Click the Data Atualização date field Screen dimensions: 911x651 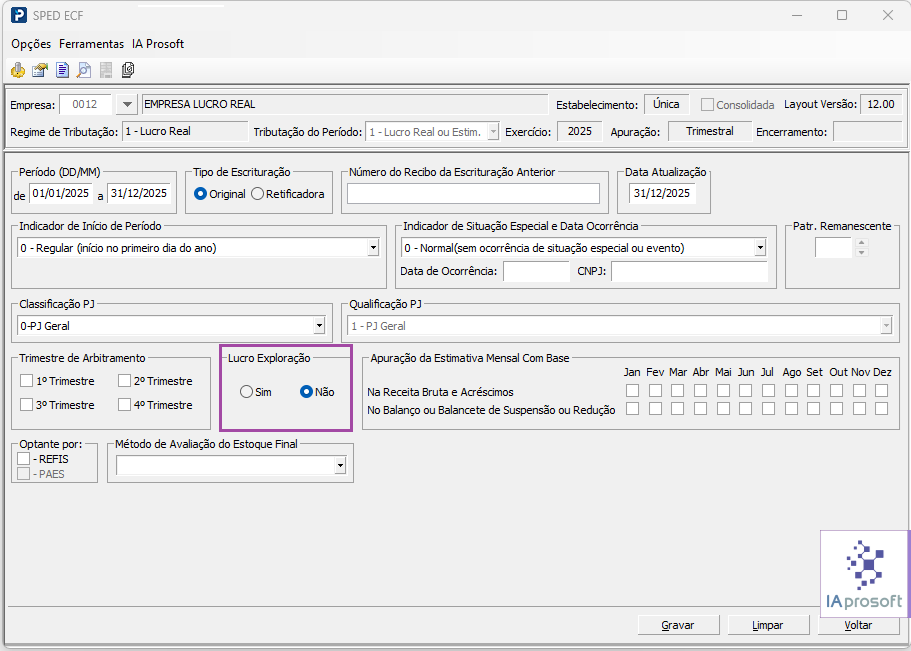(x=662, y=194)
